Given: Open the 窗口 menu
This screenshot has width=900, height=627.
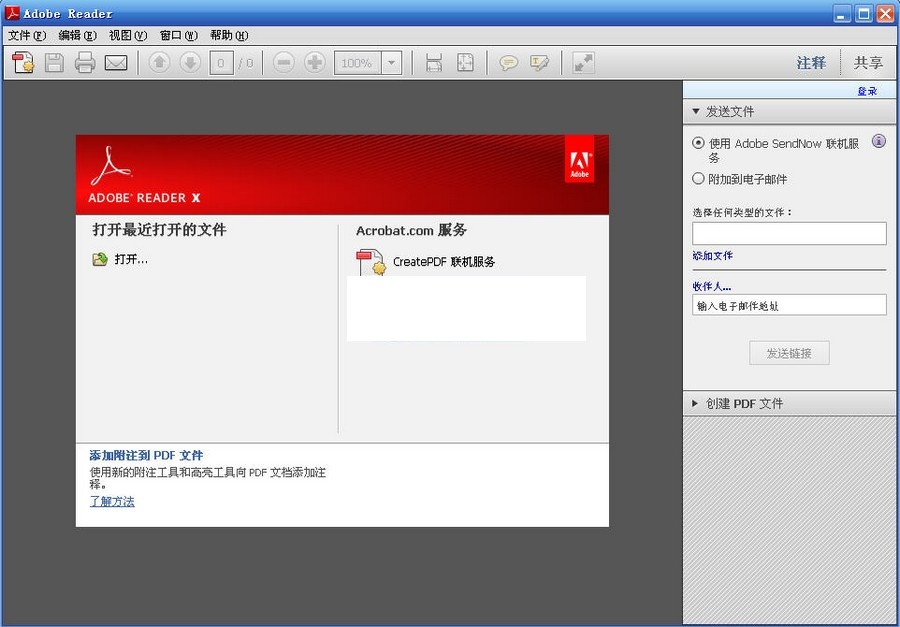Looking at the screenshot, I should (x=179, y=36).
